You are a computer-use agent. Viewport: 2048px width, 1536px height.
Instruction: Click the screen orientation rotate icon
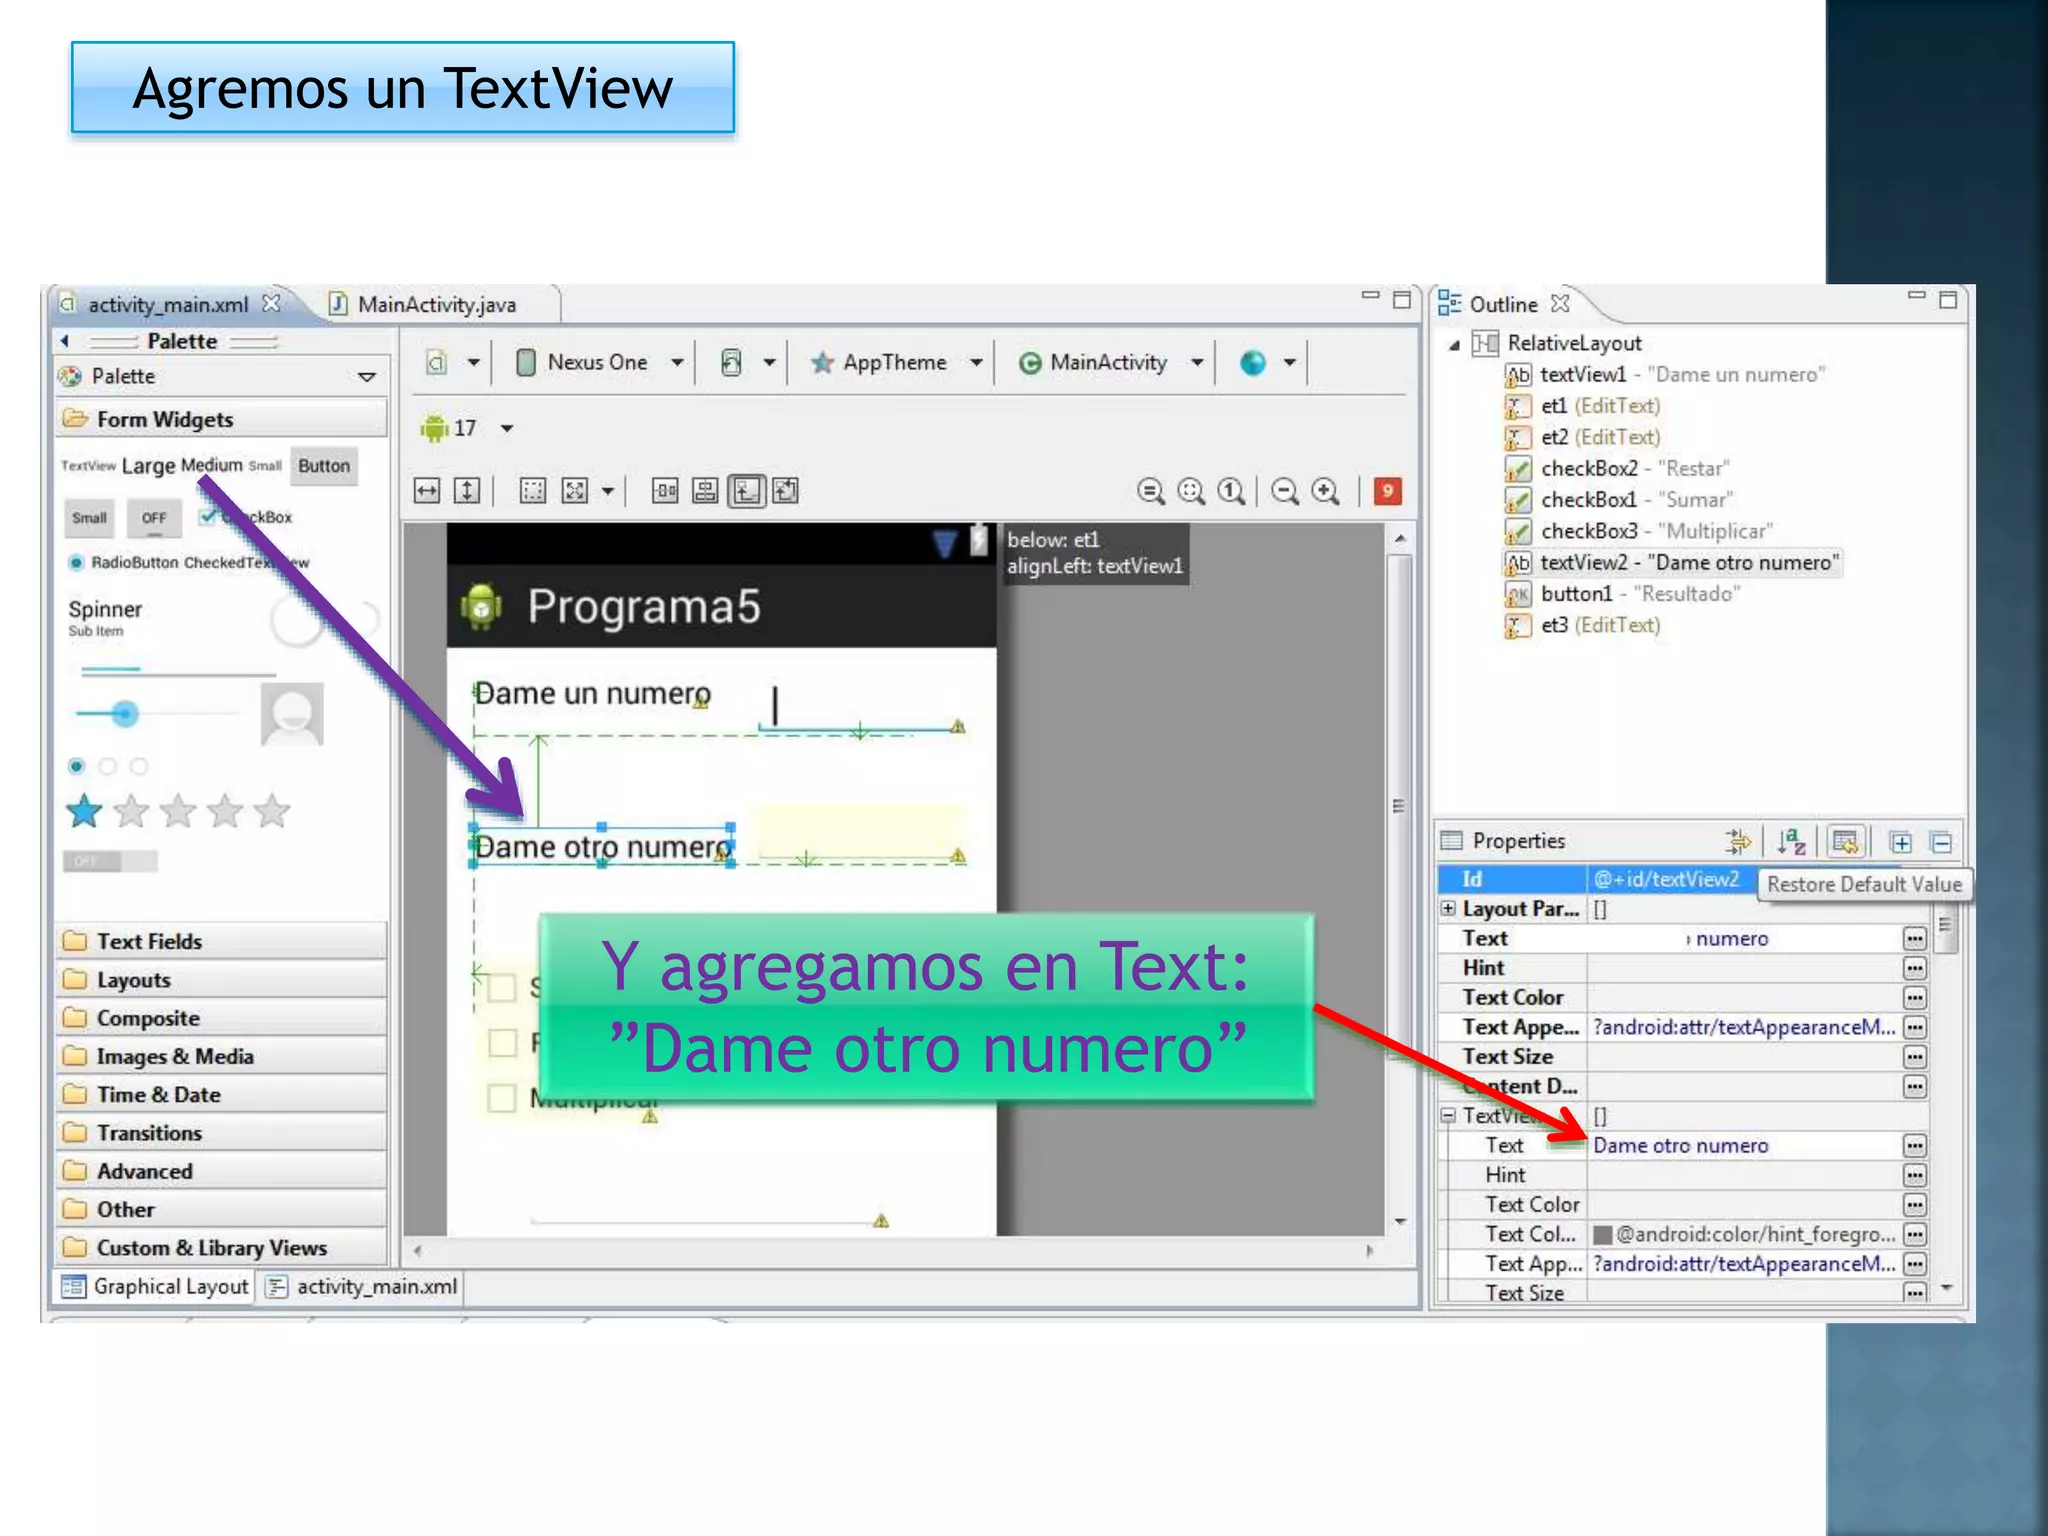pyautogui.click(x=732, y=362)
